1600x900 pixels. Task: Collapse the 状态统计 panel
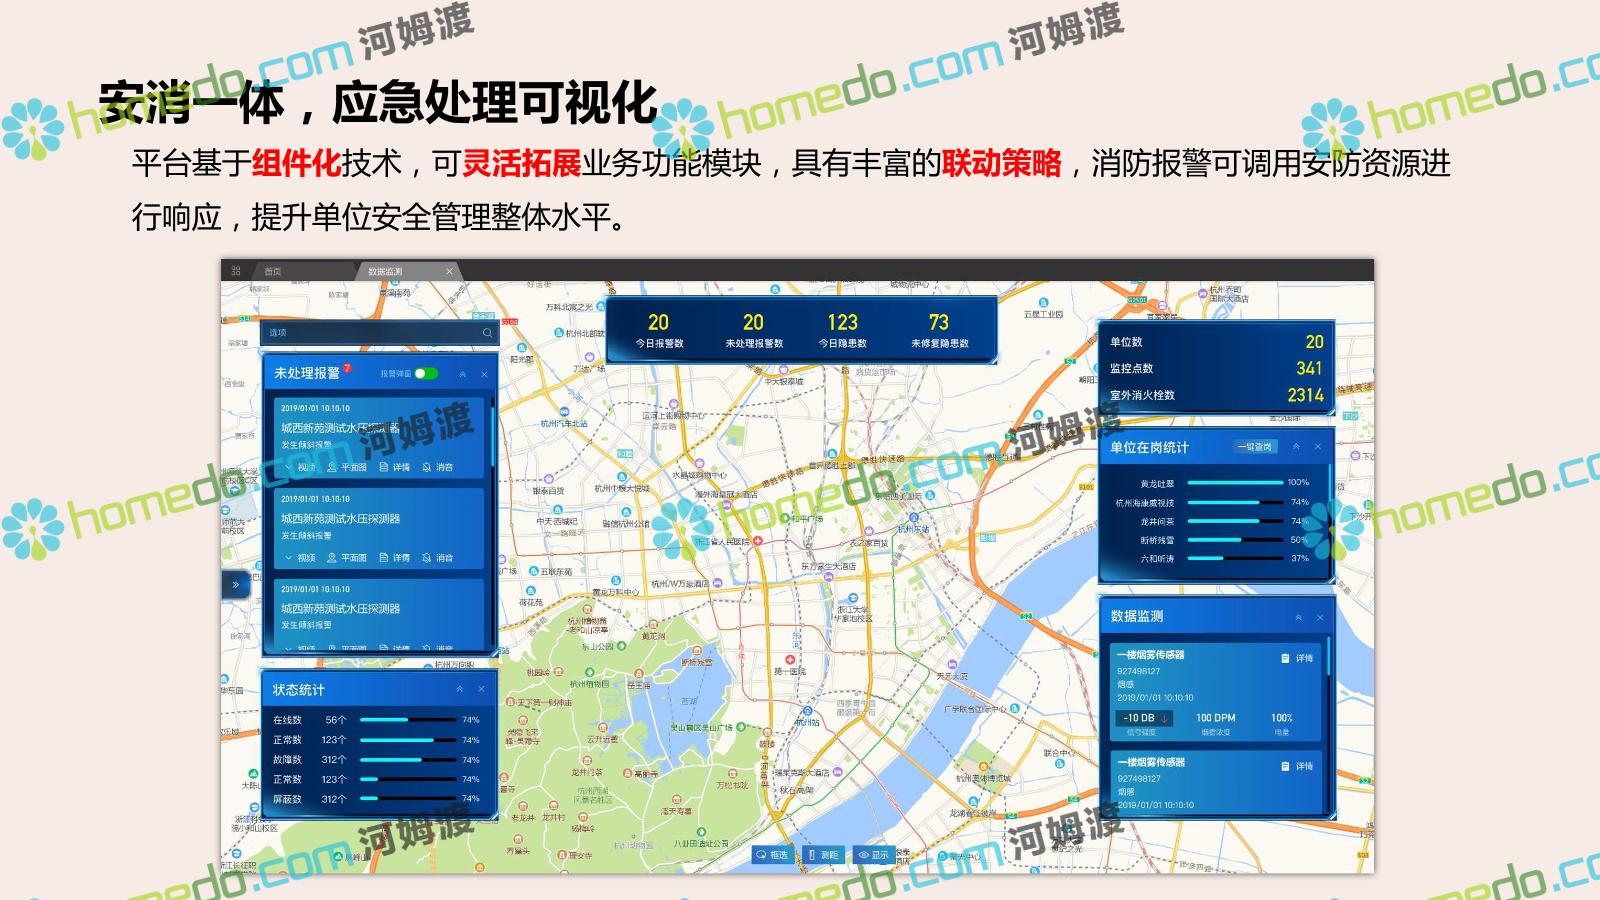click(x=460, y=689)
